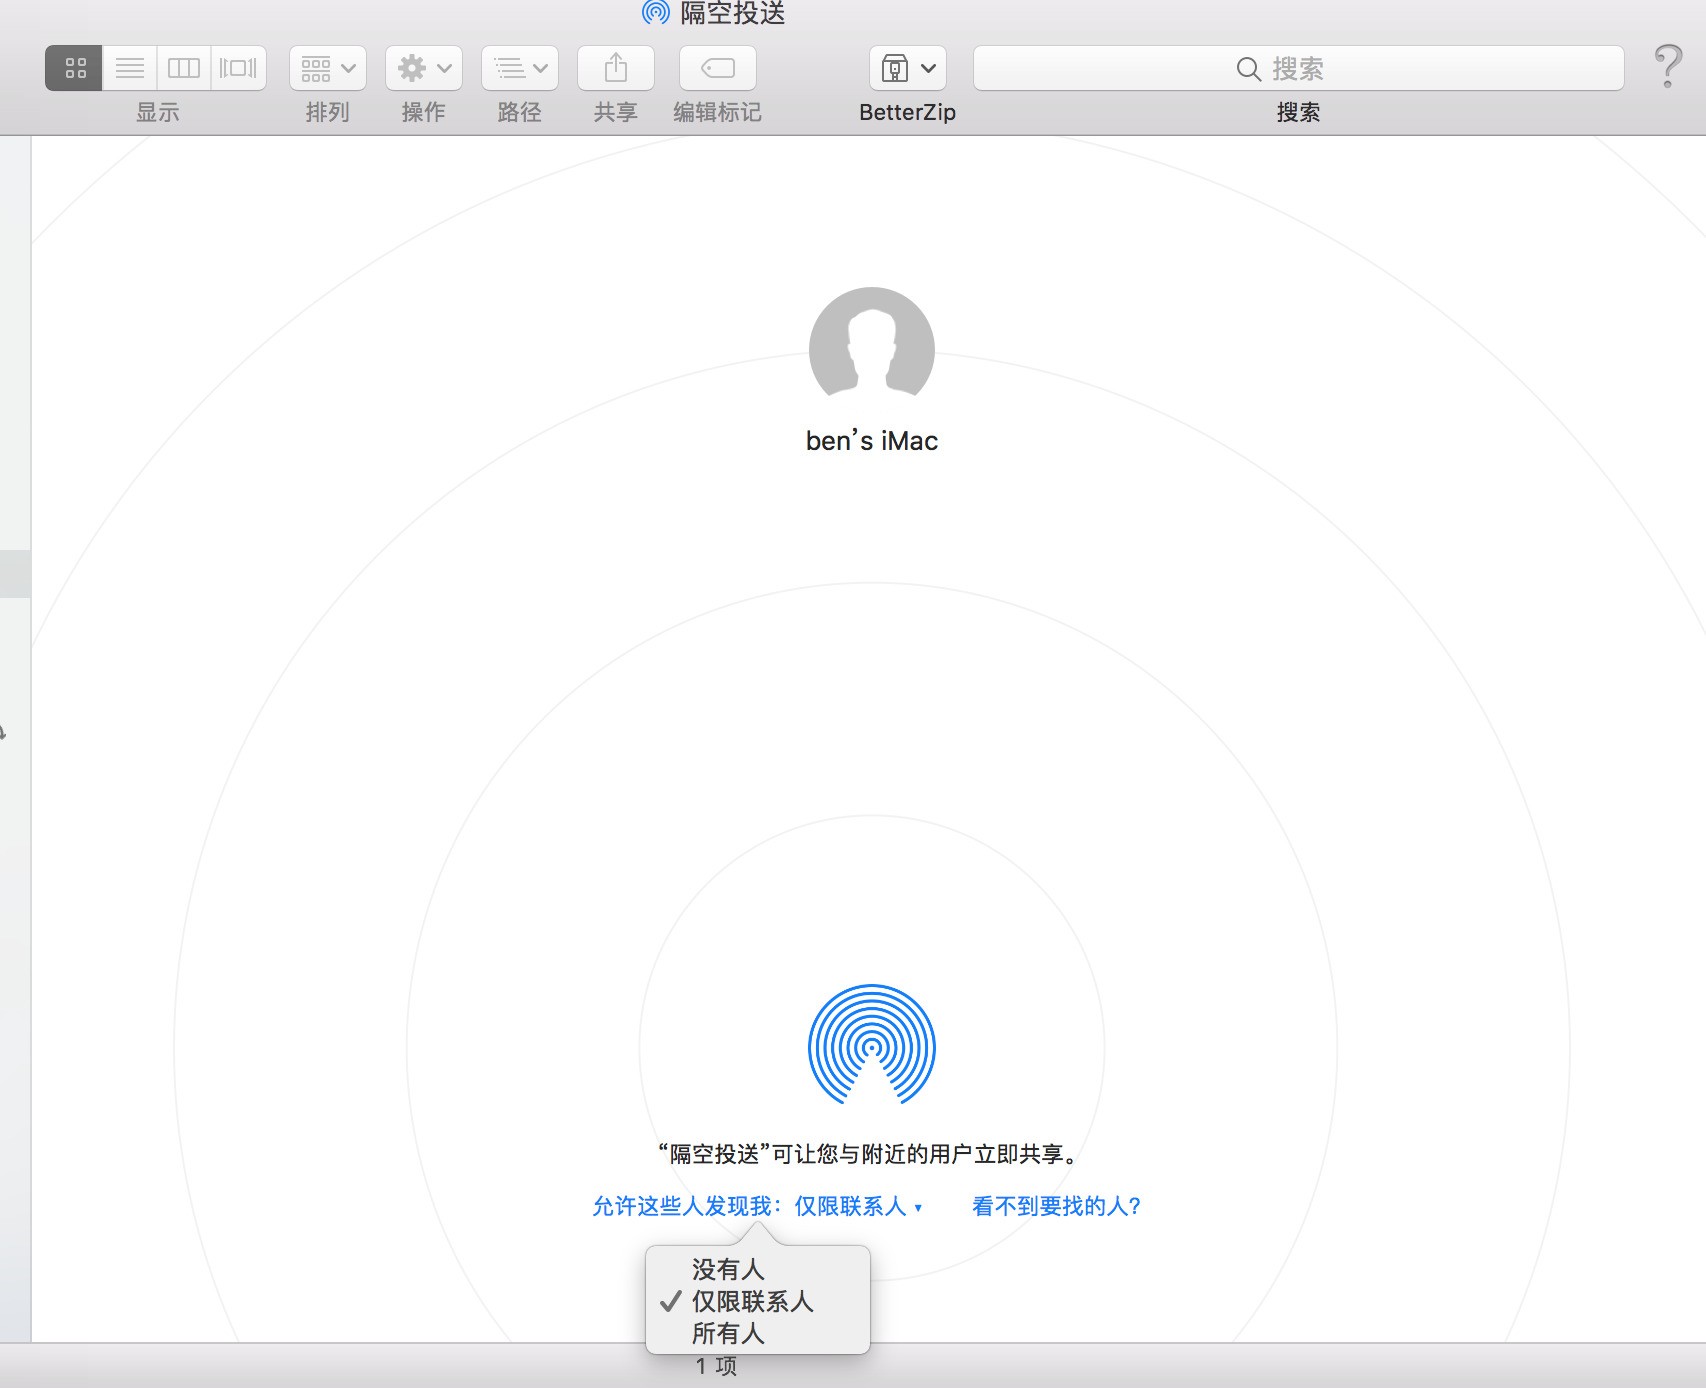Click the 共享 share icon
Image resolution: width=1706 pixels, height=1388 pixels.
click(x=616, y=68)
